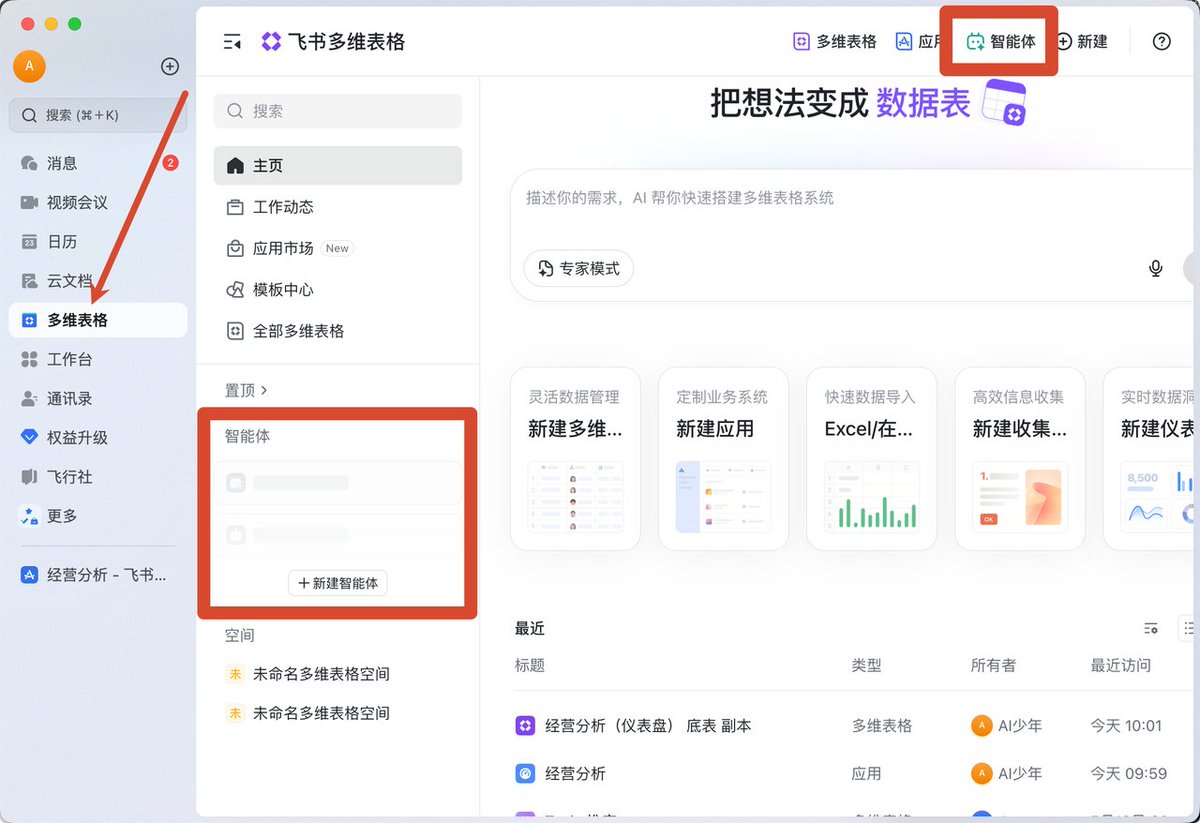Click the microphone voice input icon
This screenshot has height=823, width=1200.
(1155, 268)
